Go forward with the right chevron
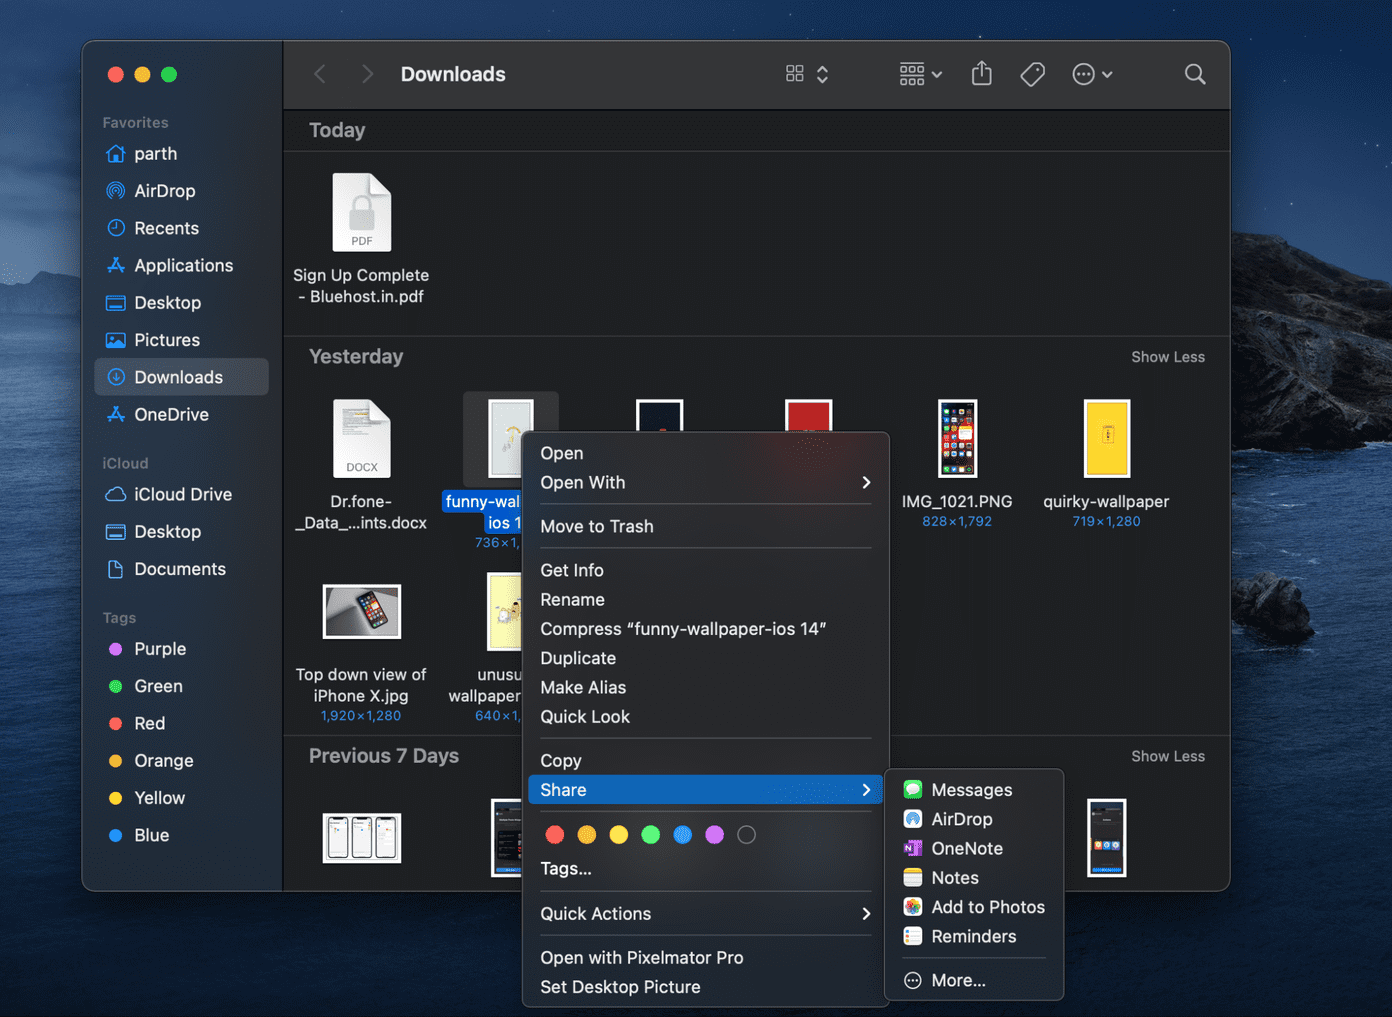This screenshot has width=1392, height=1017. [x=367, y=74]
